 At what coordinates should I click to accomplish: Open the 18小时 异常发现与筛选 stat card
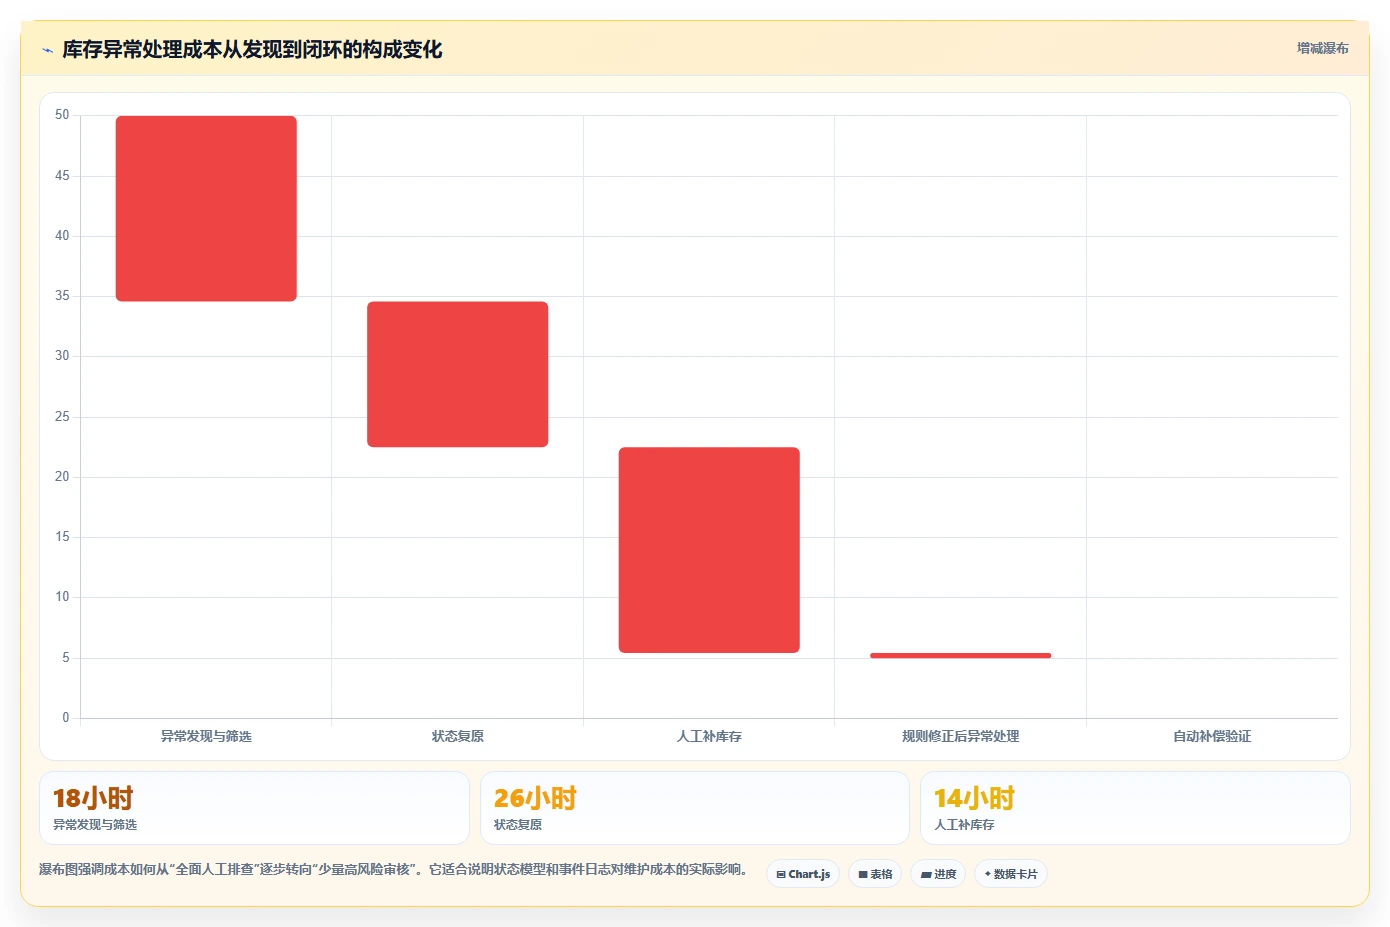[254, 808]
